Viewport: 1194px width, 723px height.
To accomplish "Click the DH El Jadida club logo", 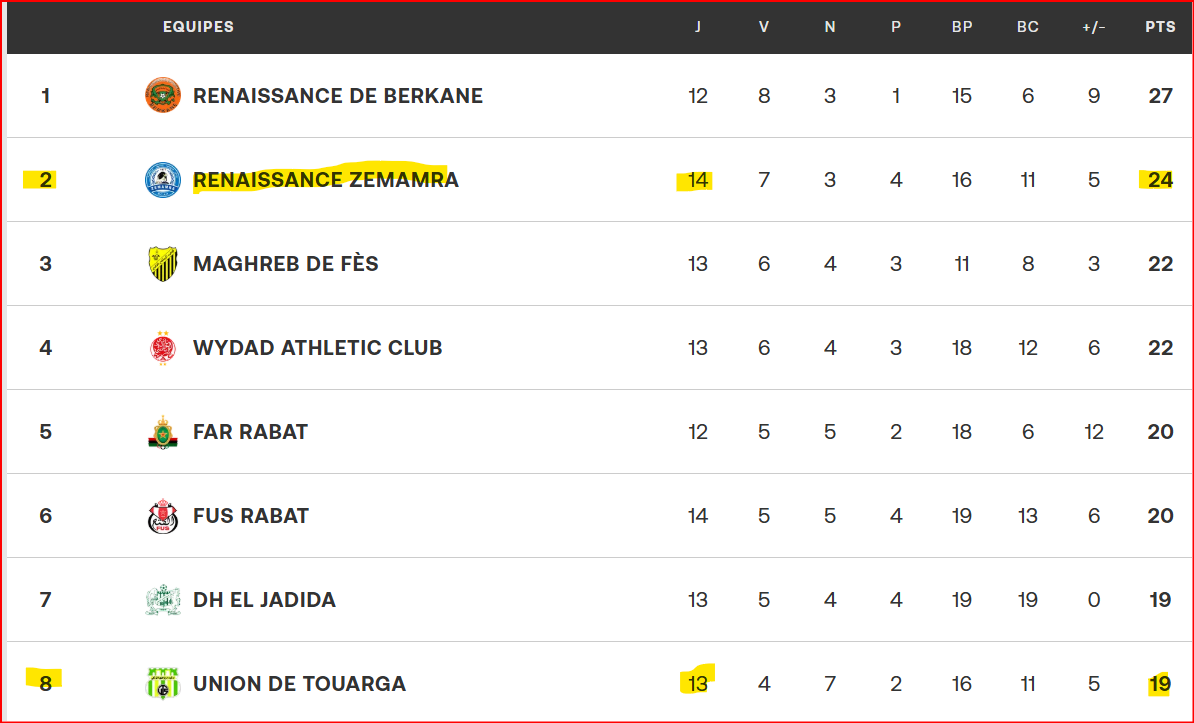I will tap(163, 600).
